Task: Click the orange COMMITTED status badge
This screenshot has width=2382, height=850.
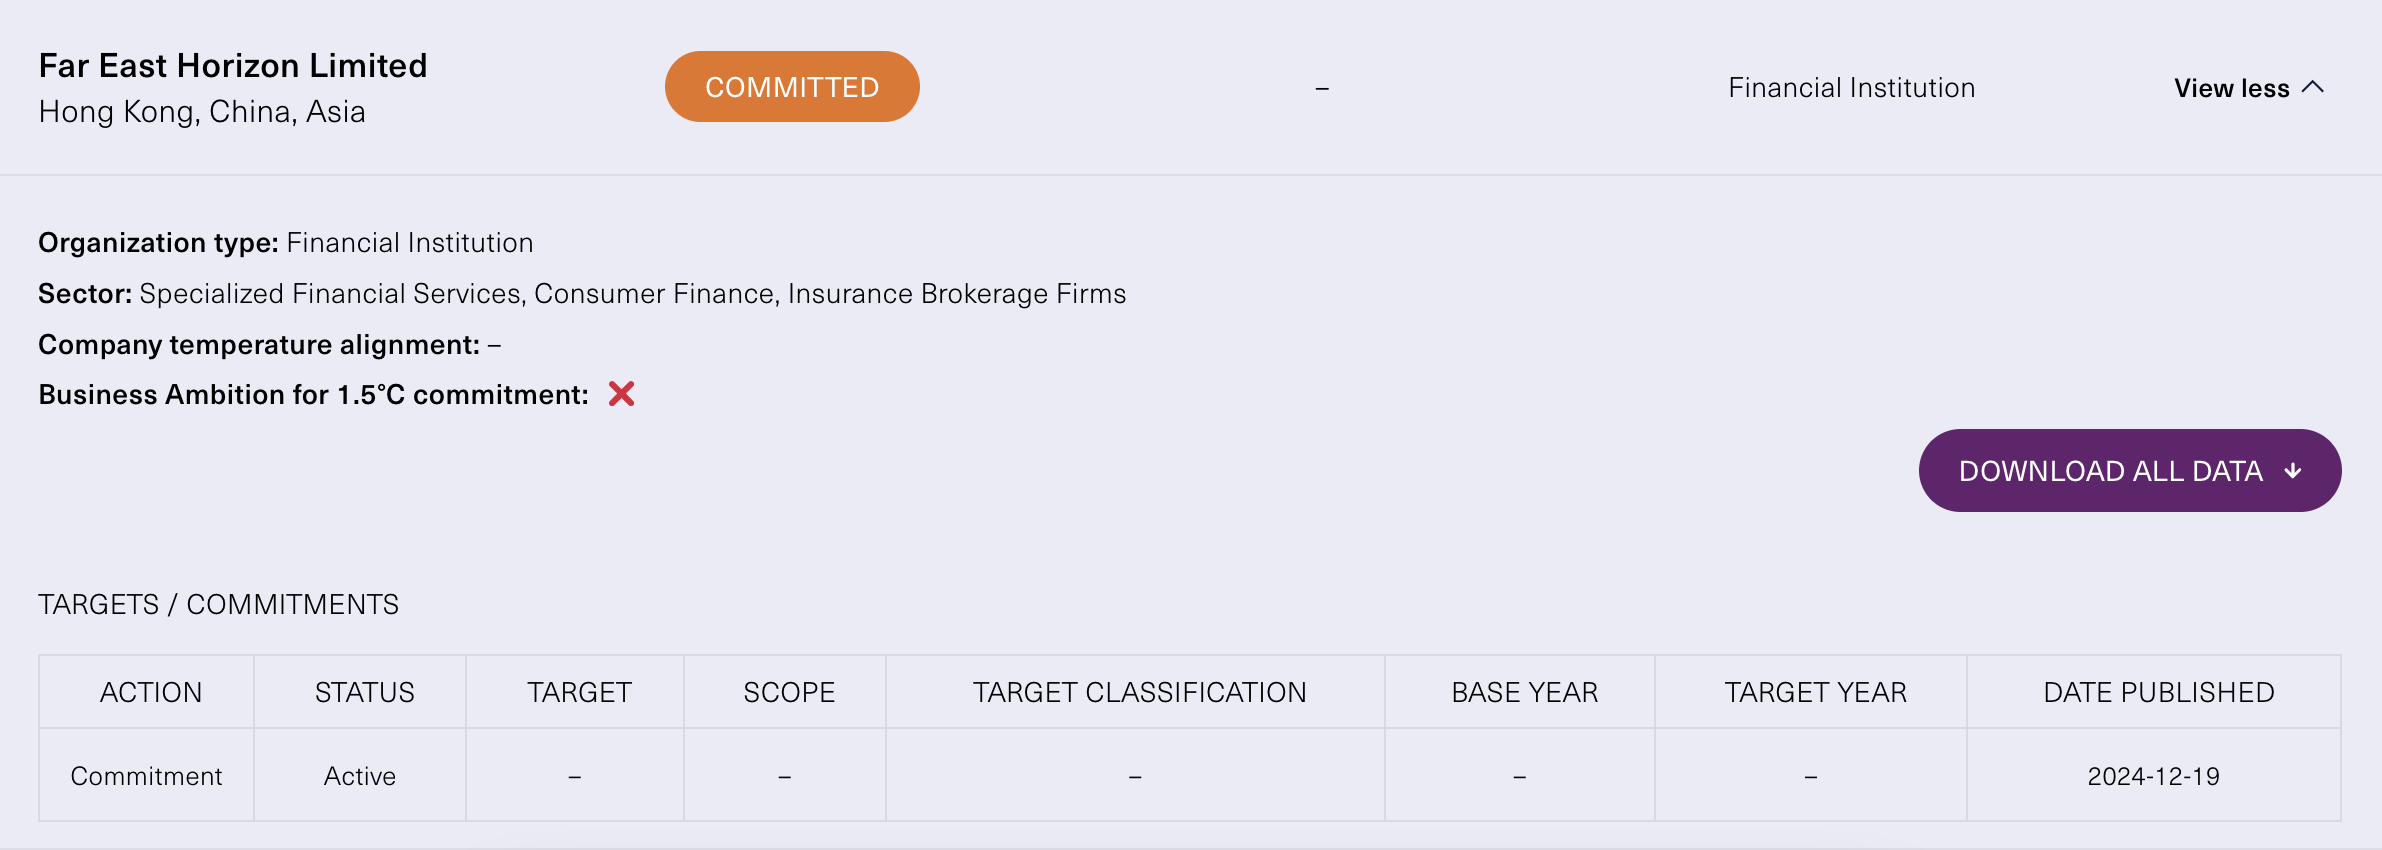Action: pos(792,87)
